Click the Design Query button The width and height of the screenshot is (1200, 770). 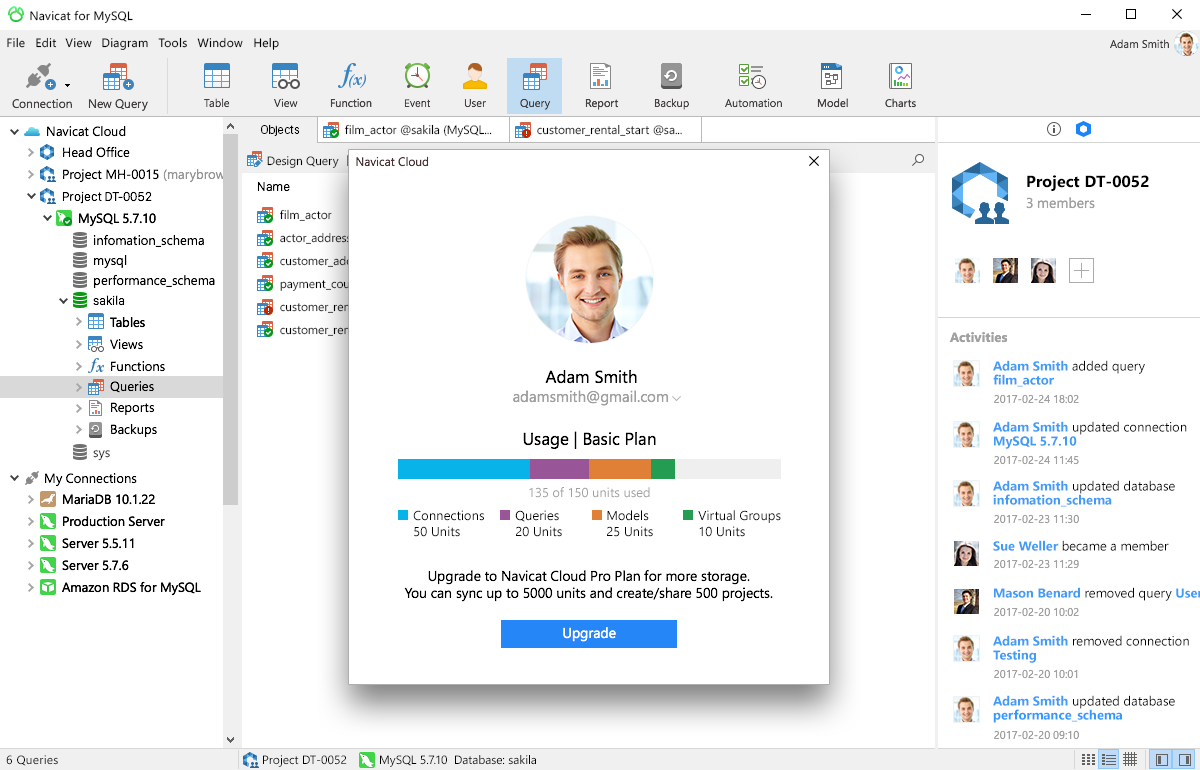tap(293, 161)
